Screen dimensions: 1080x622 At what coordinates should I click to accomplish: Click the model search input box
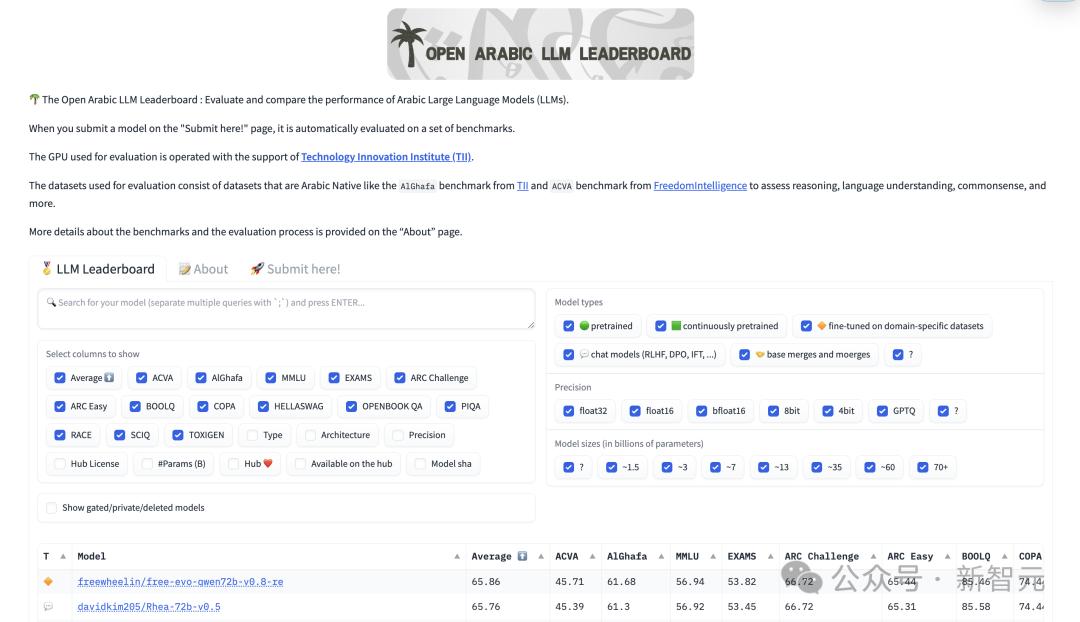pyautogui.click(x=286, y=309)
